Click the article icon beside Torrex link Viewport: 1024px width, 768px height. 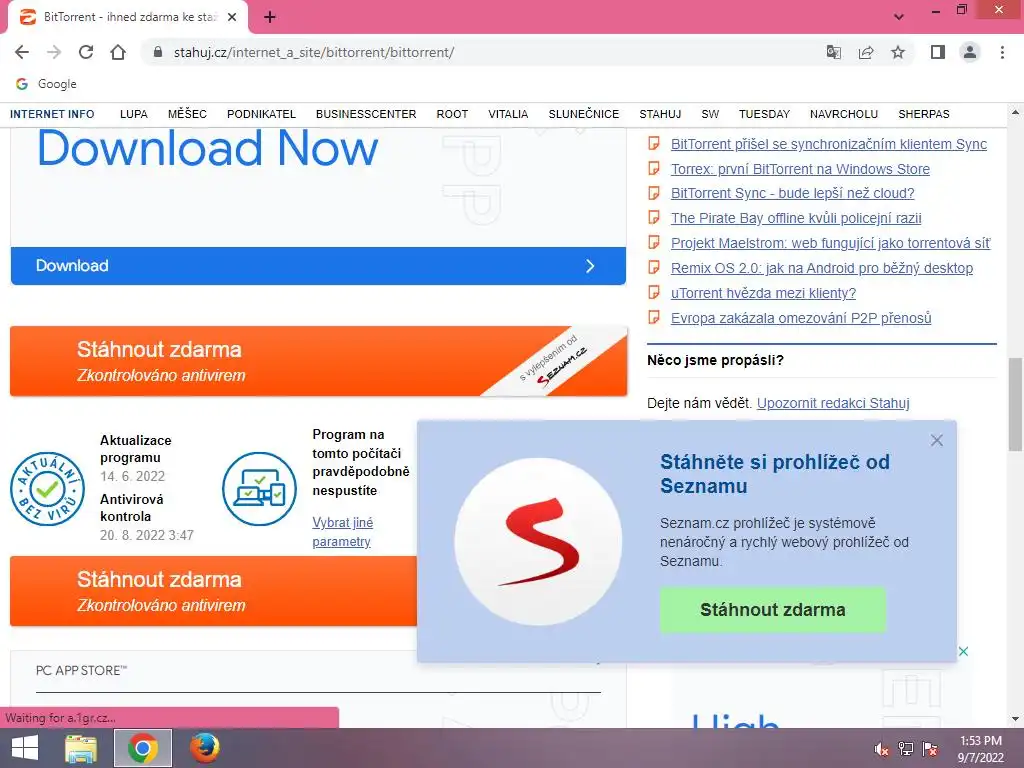tap(654, 168)
